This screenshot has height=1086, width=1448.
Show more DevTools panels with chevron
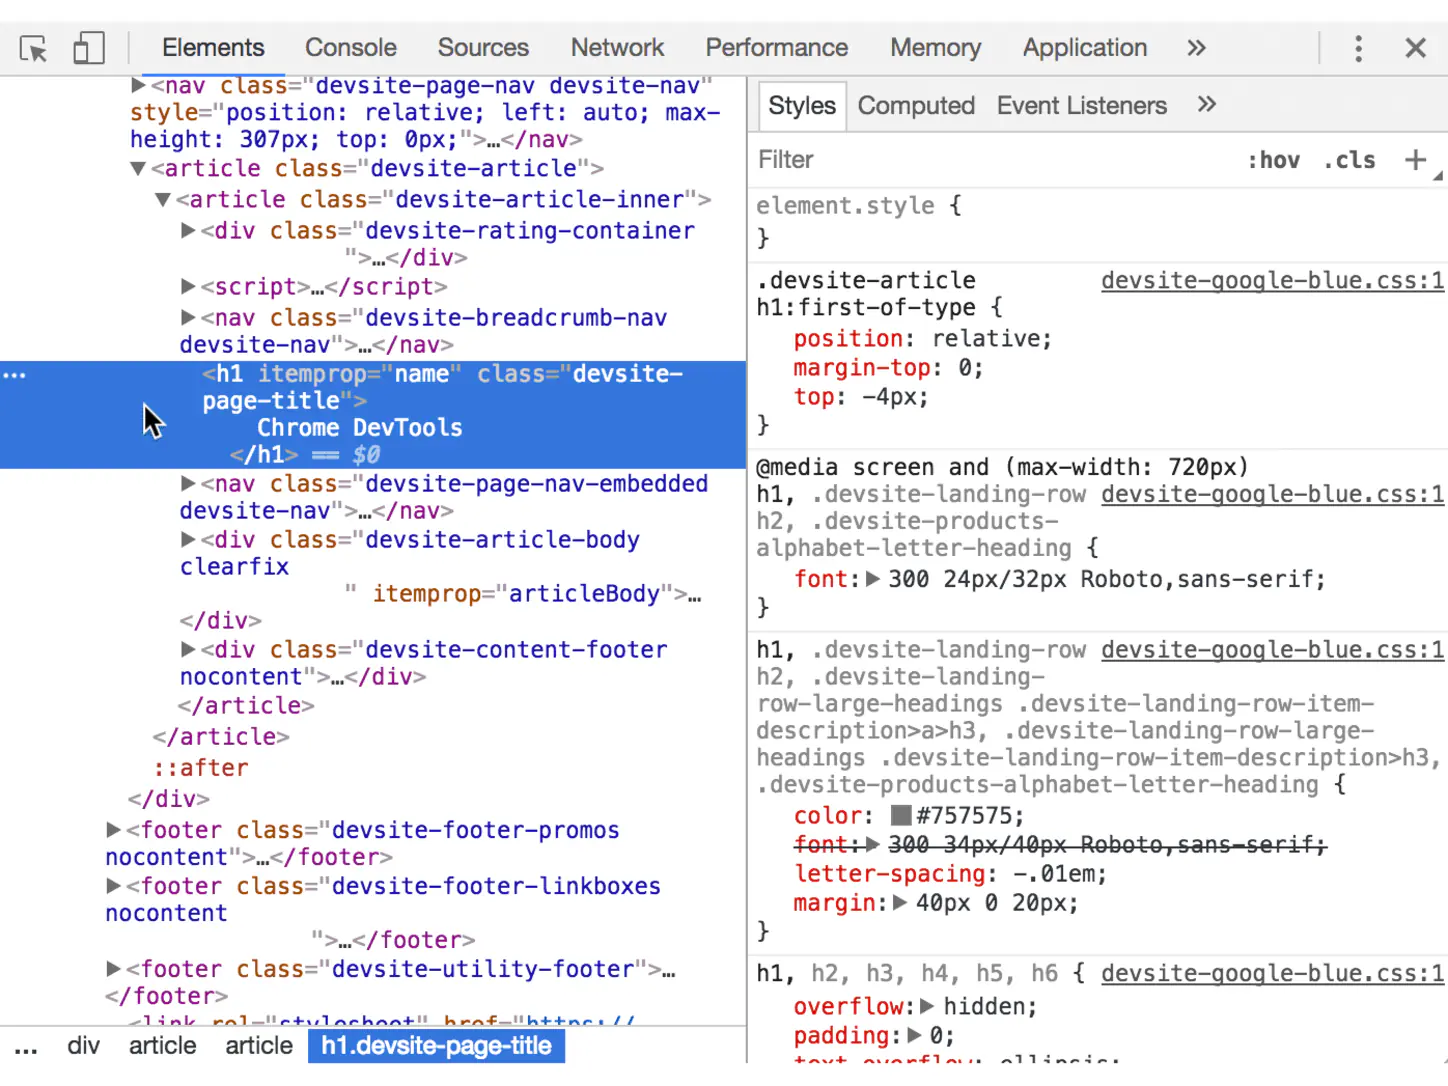1196,48
